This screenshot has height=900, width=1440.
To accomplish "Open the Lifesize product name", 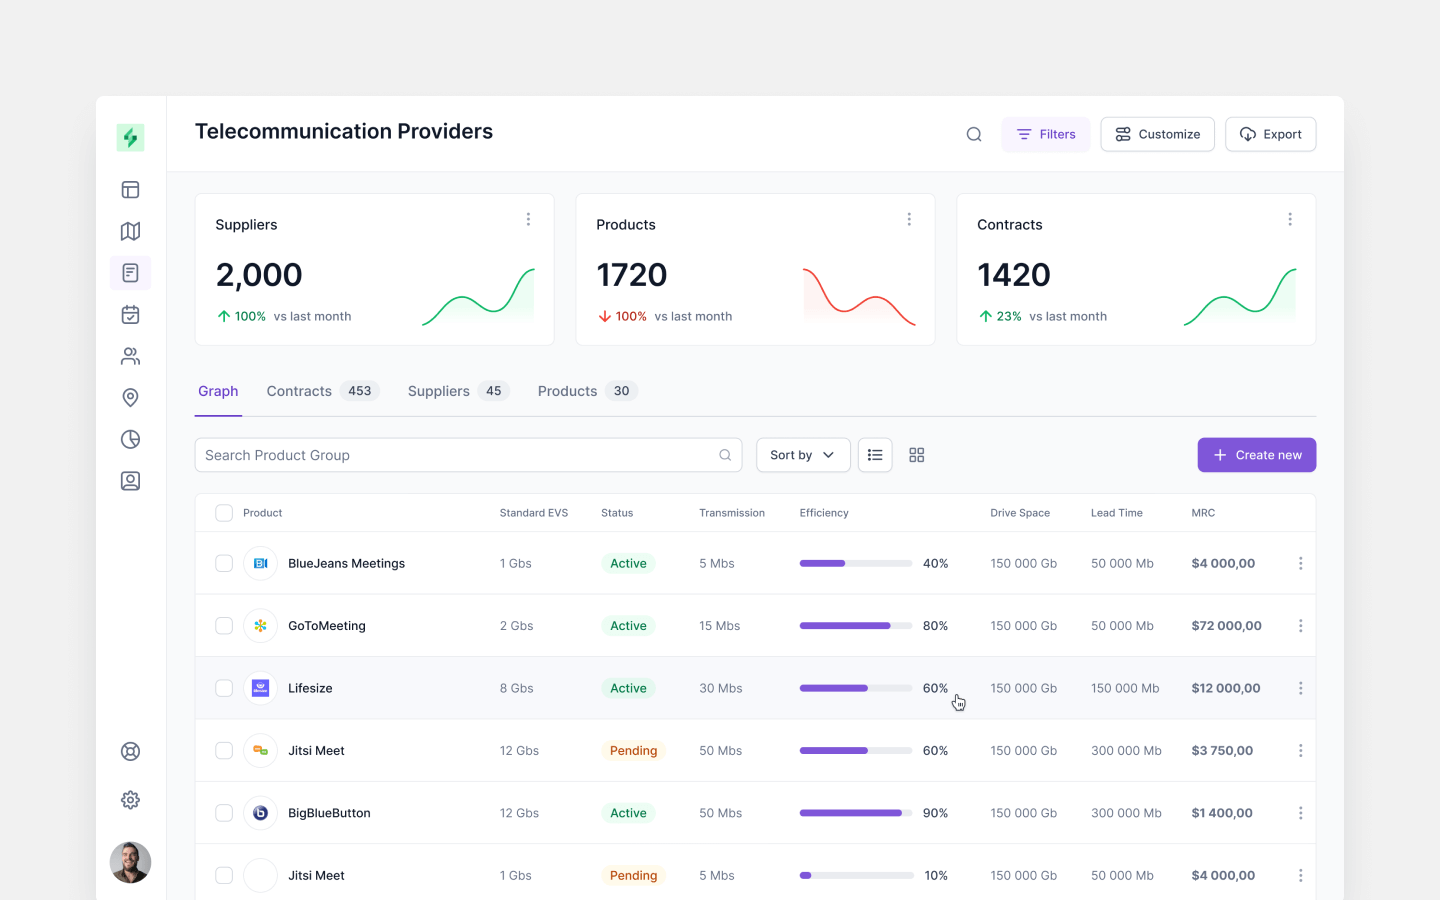I will point(310,688).
